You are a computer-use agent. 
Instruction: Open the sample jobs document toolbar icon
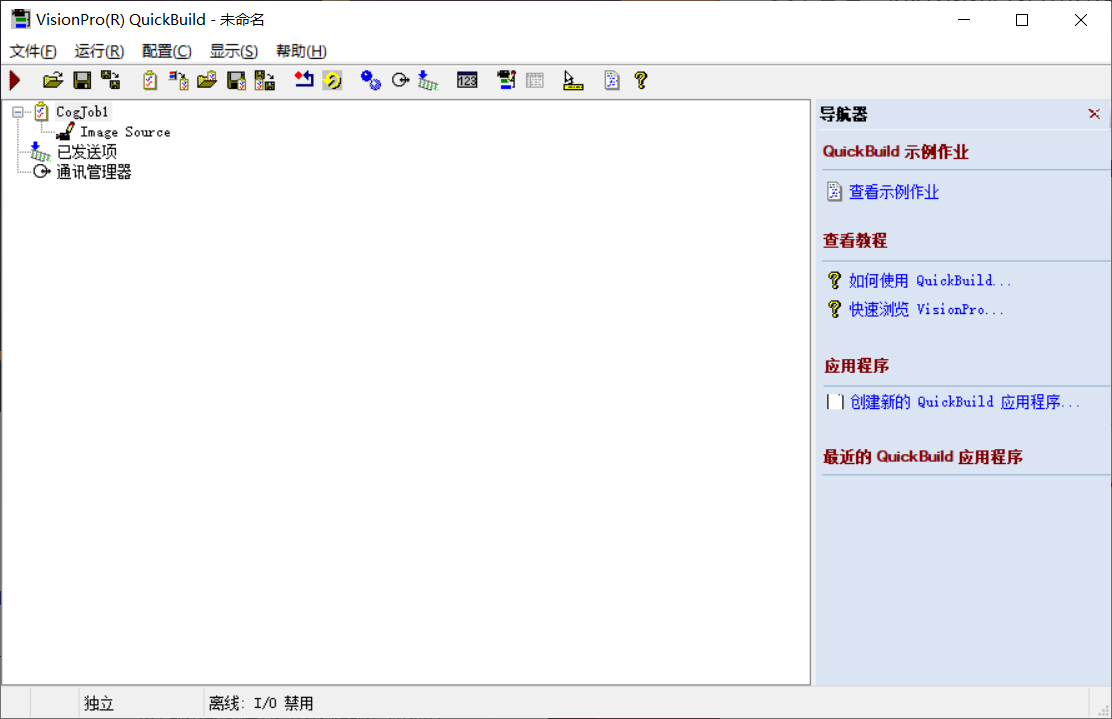click(612, 80)
